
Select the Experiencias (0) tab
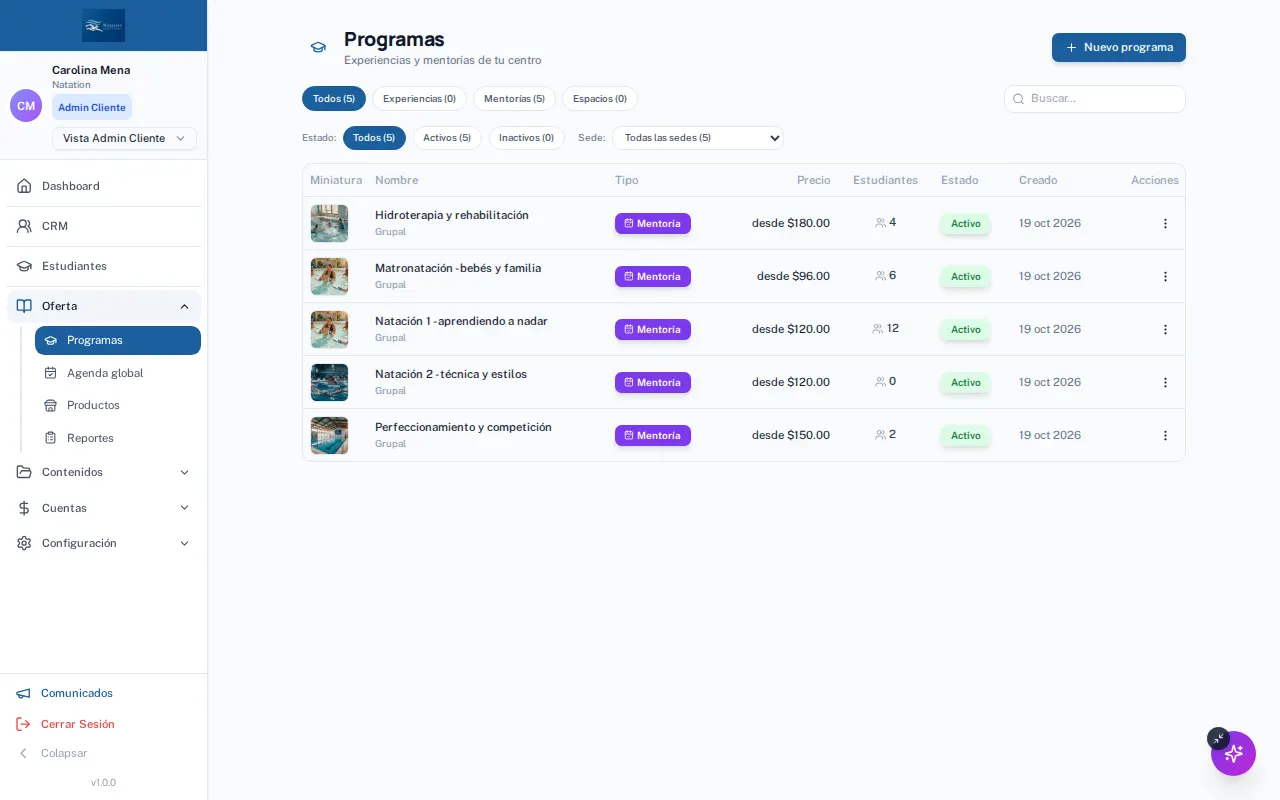[x=419, y=99]
